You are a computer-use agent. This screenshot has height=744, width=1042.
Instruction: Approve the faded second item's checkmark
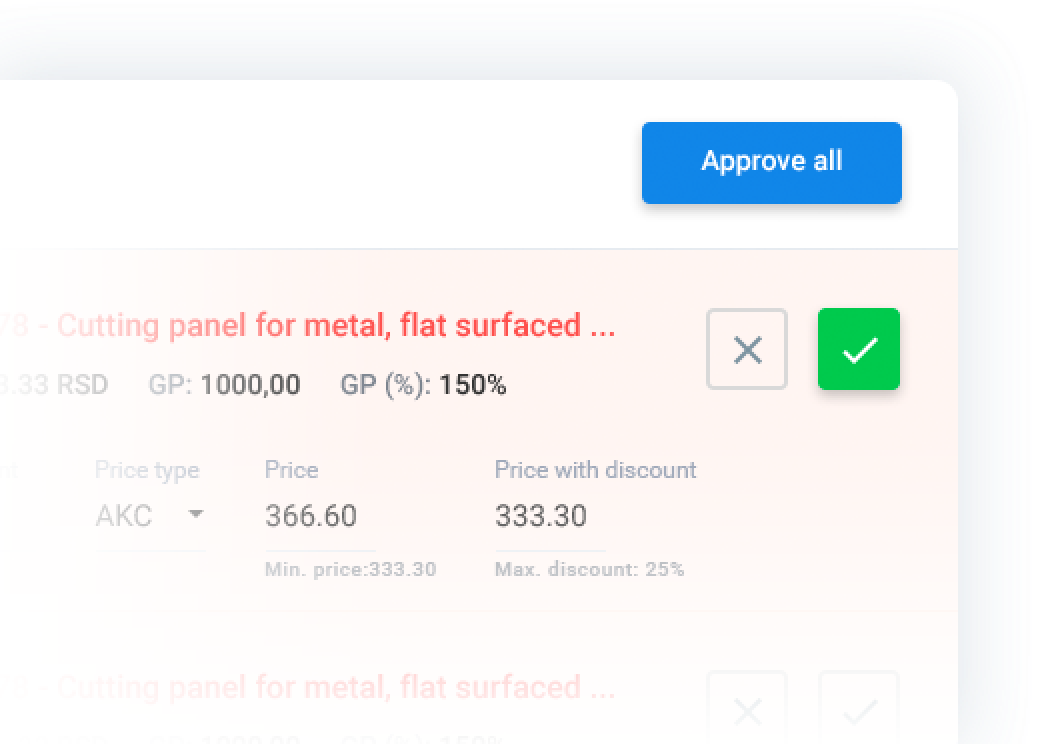pos(858,710)
